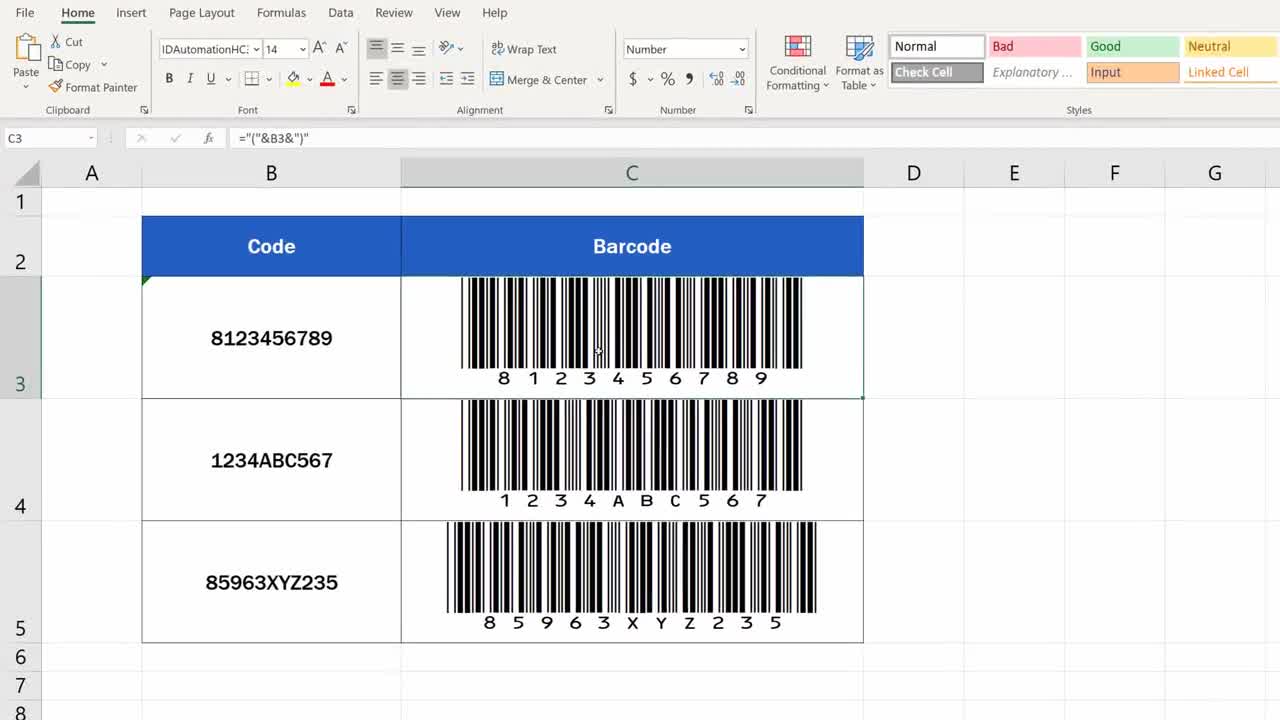Decrease font size with the smaller A icon

341,48
